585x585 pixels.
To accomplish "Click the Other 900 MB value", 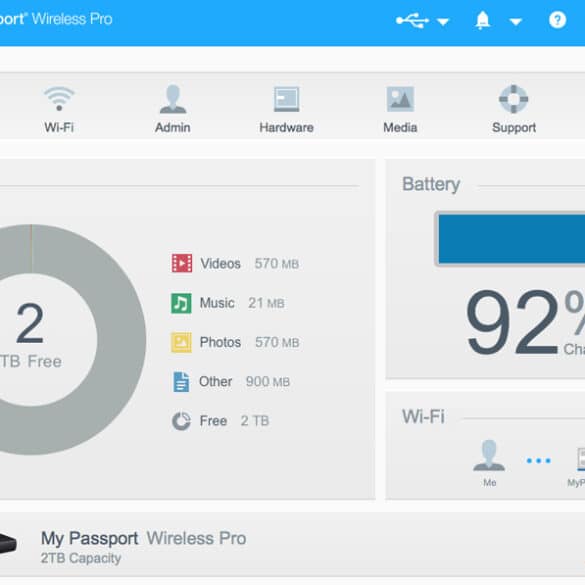I will [268, 382].
